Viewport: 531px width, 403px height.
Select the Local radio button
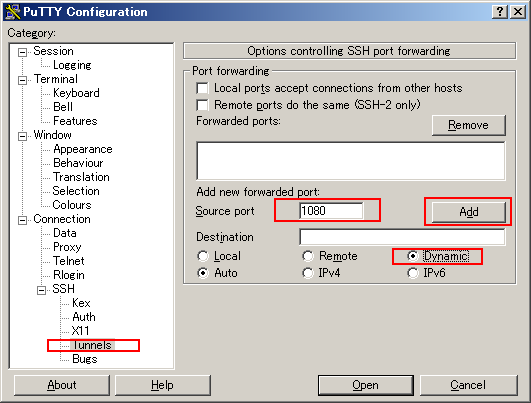click(203, 256)
